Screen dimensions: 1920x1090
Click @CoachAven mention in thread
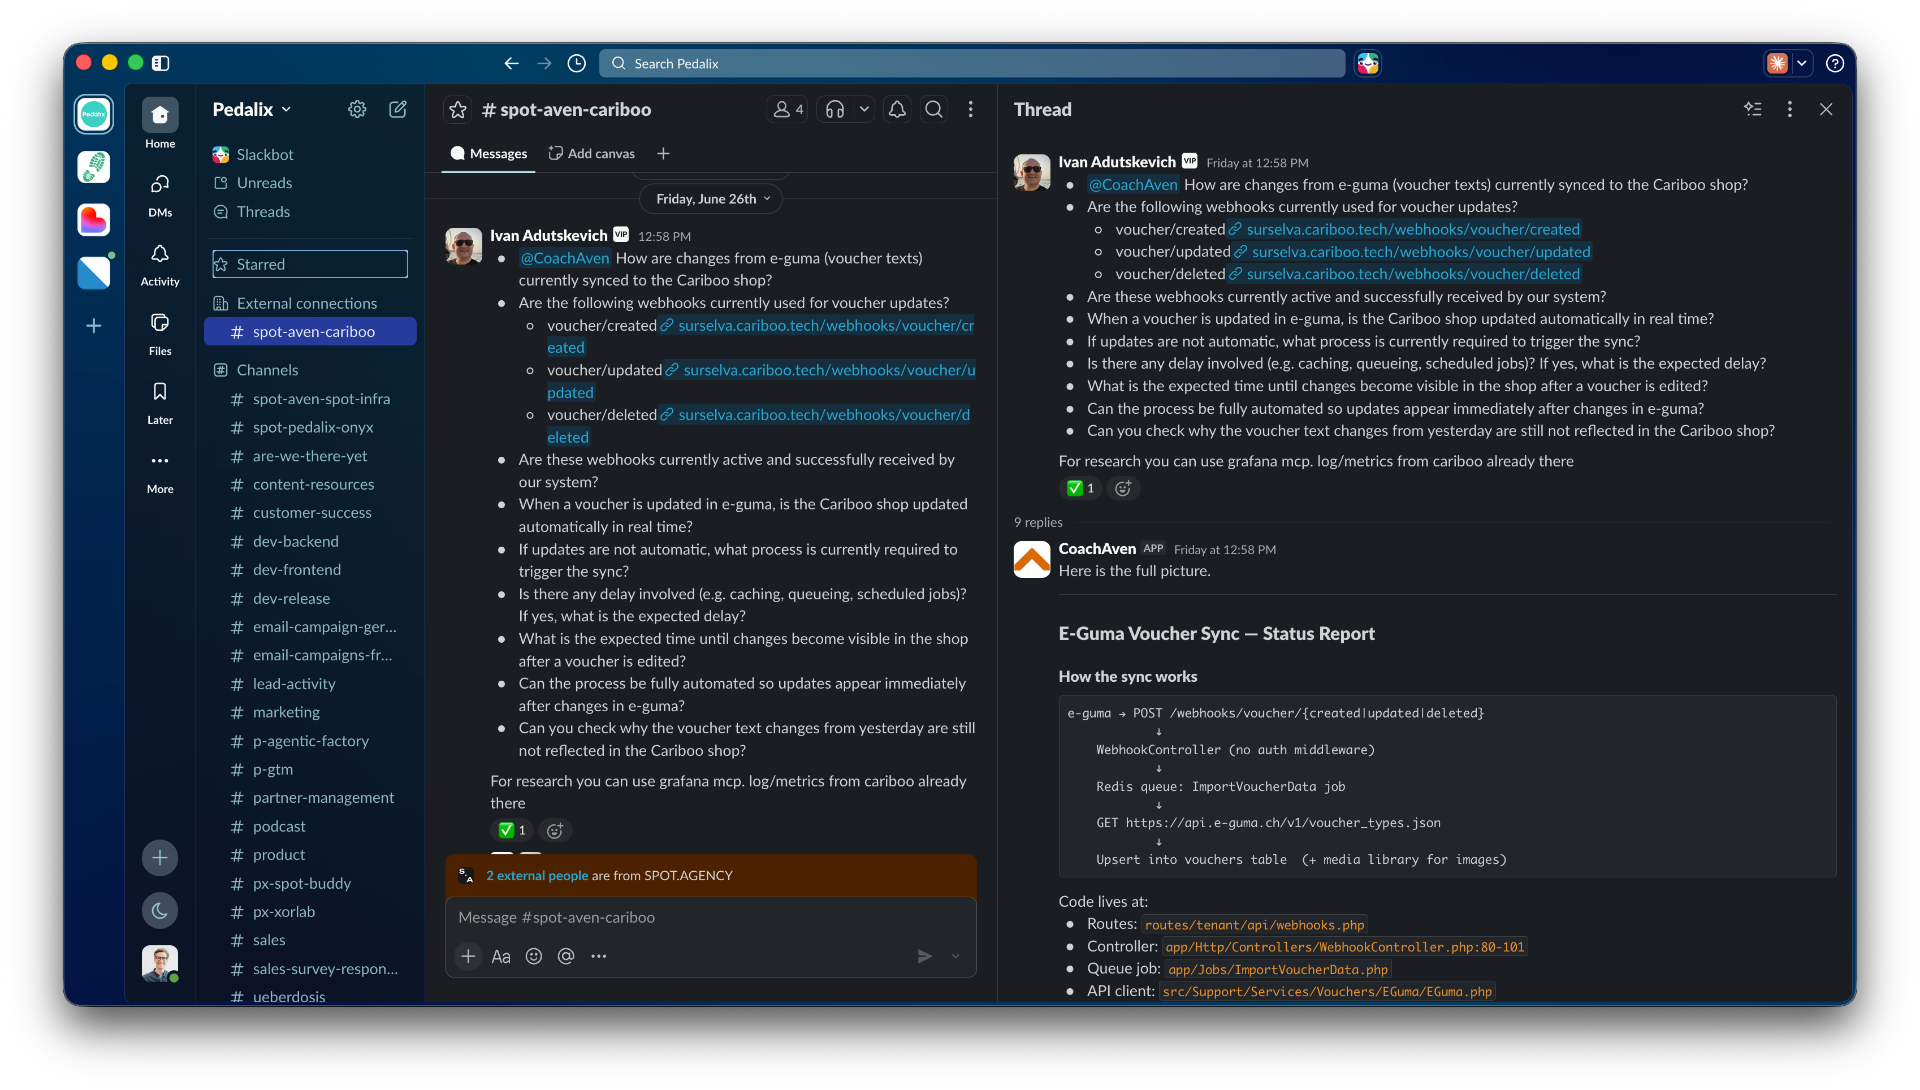[1133, 185]
